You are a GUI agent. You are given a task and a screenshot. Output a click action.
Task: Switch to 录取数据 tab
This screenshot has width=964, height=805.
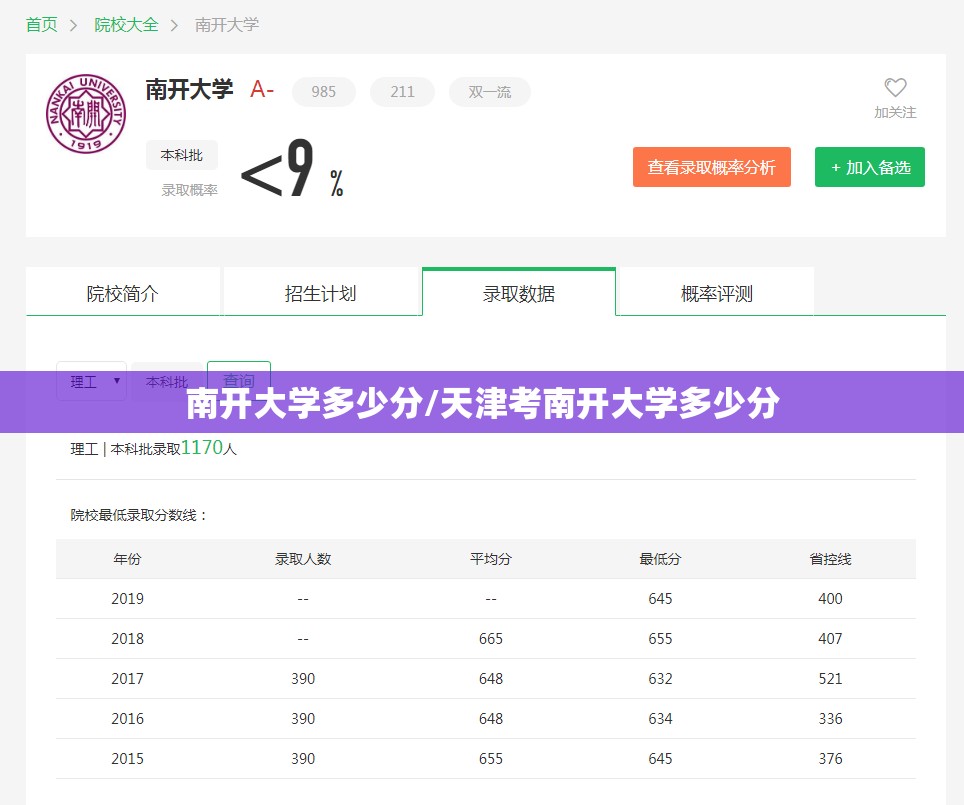pyautogui.click(x=519, y=293)
